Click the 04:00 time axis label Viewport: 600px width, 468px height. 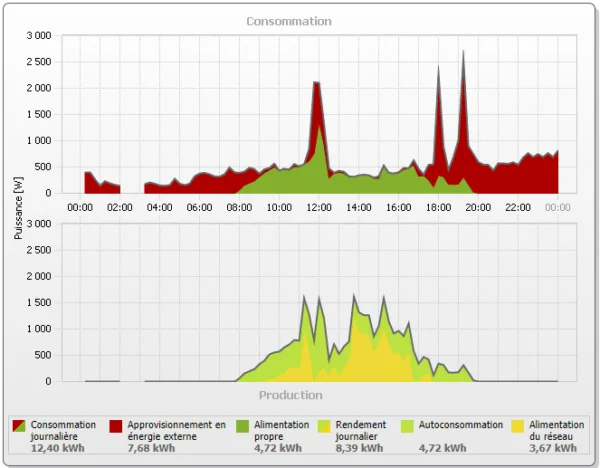(160, 208)
